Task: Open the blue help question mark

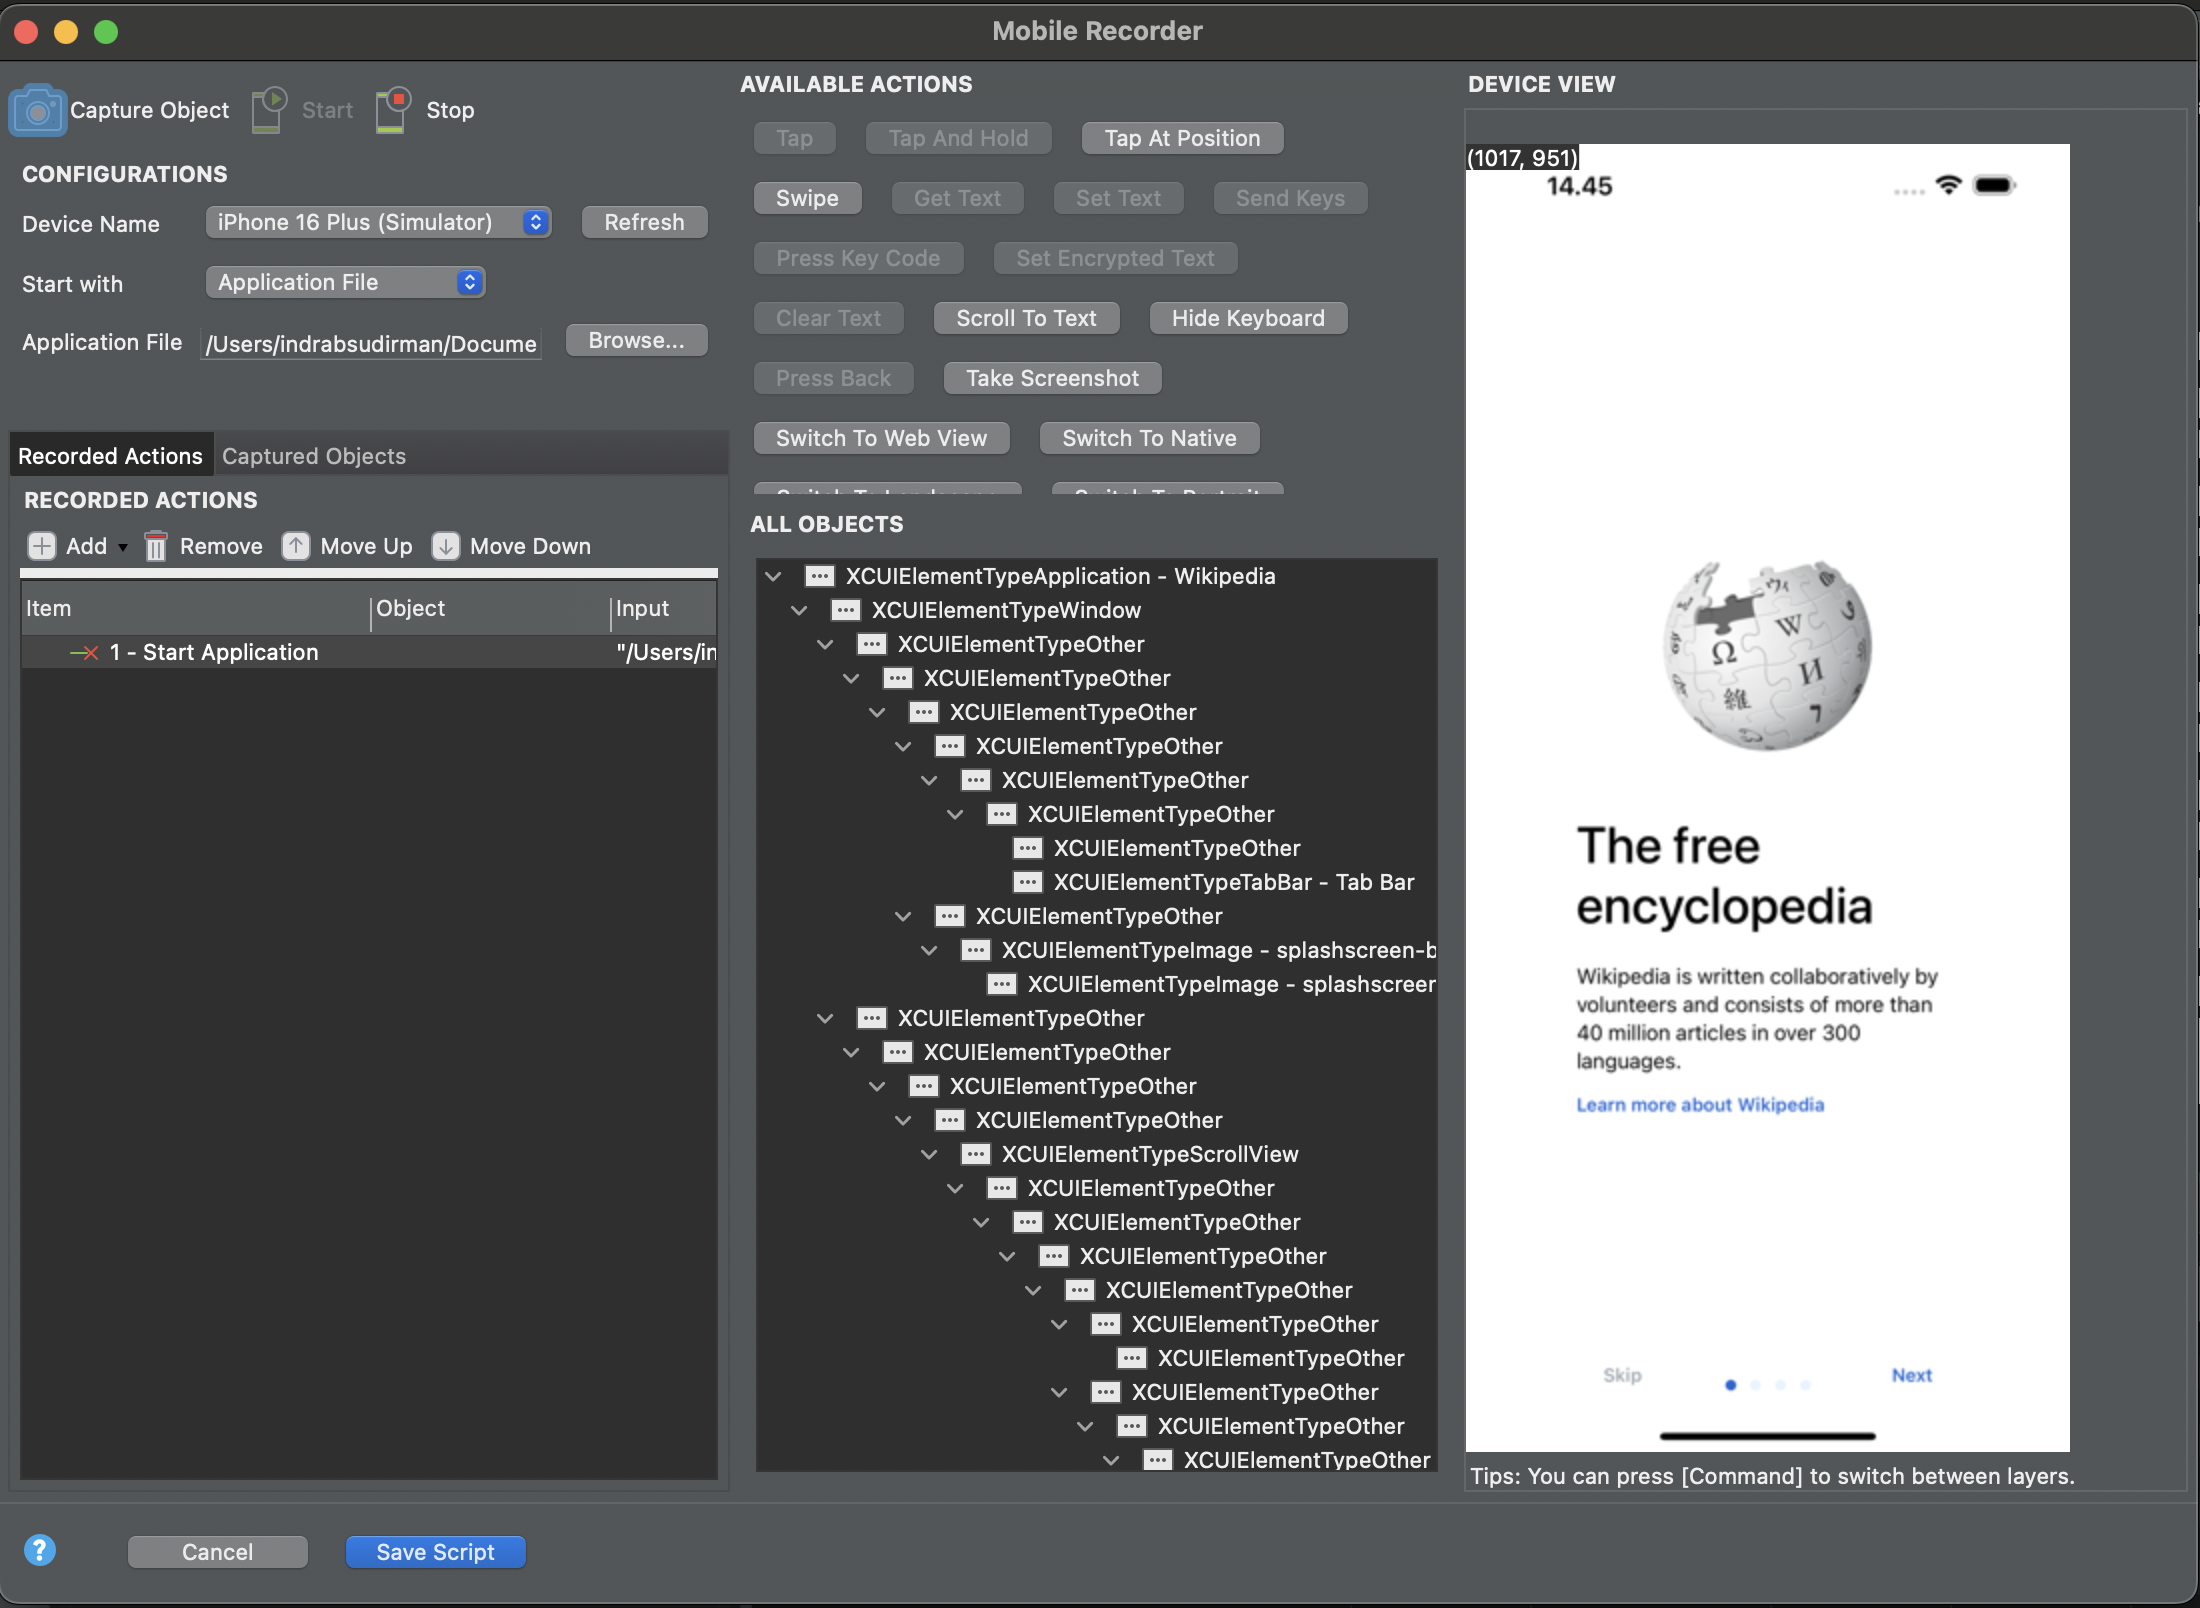Action: tap(40, 1551)
